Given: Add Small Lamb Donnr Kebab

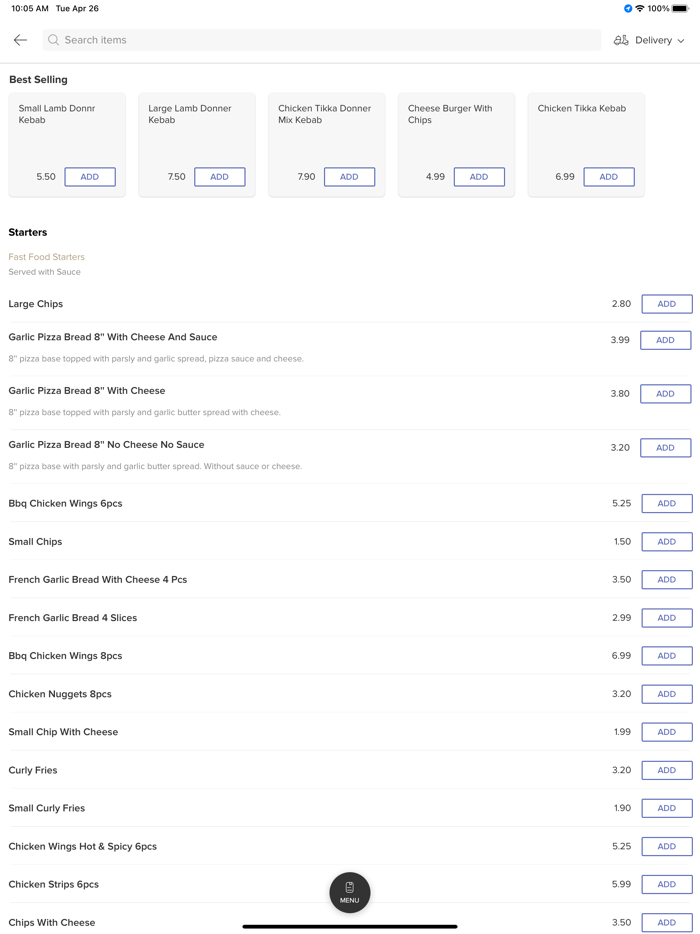Looking at the screenshot, I should pyautogui.click(x=90, y=177).
